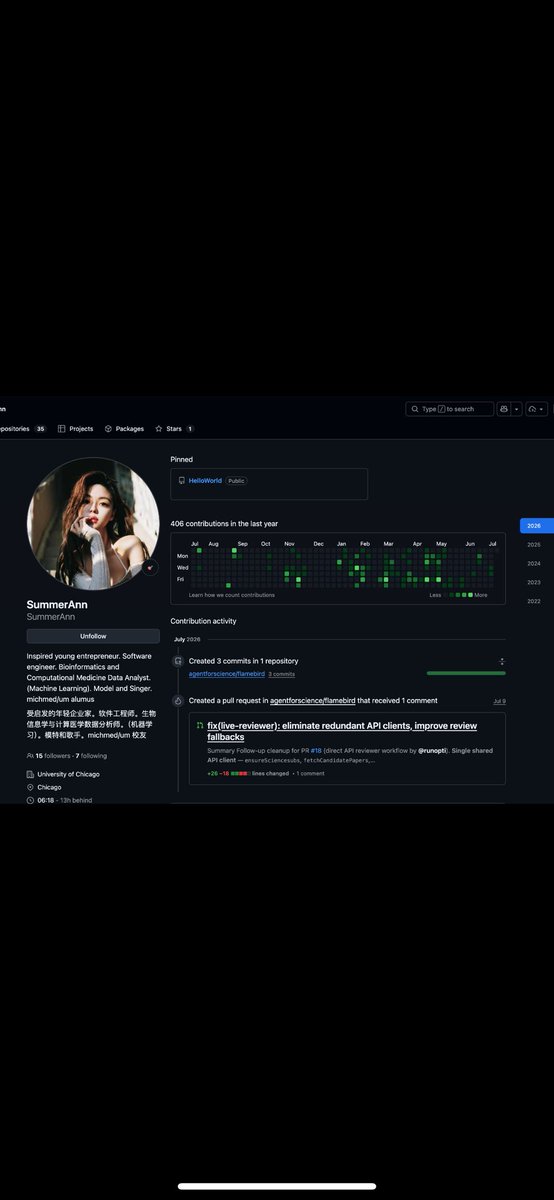Open the '3 commits' link
The width and height of the screenshot is (554, 1200).
click(x=282, y=675)
